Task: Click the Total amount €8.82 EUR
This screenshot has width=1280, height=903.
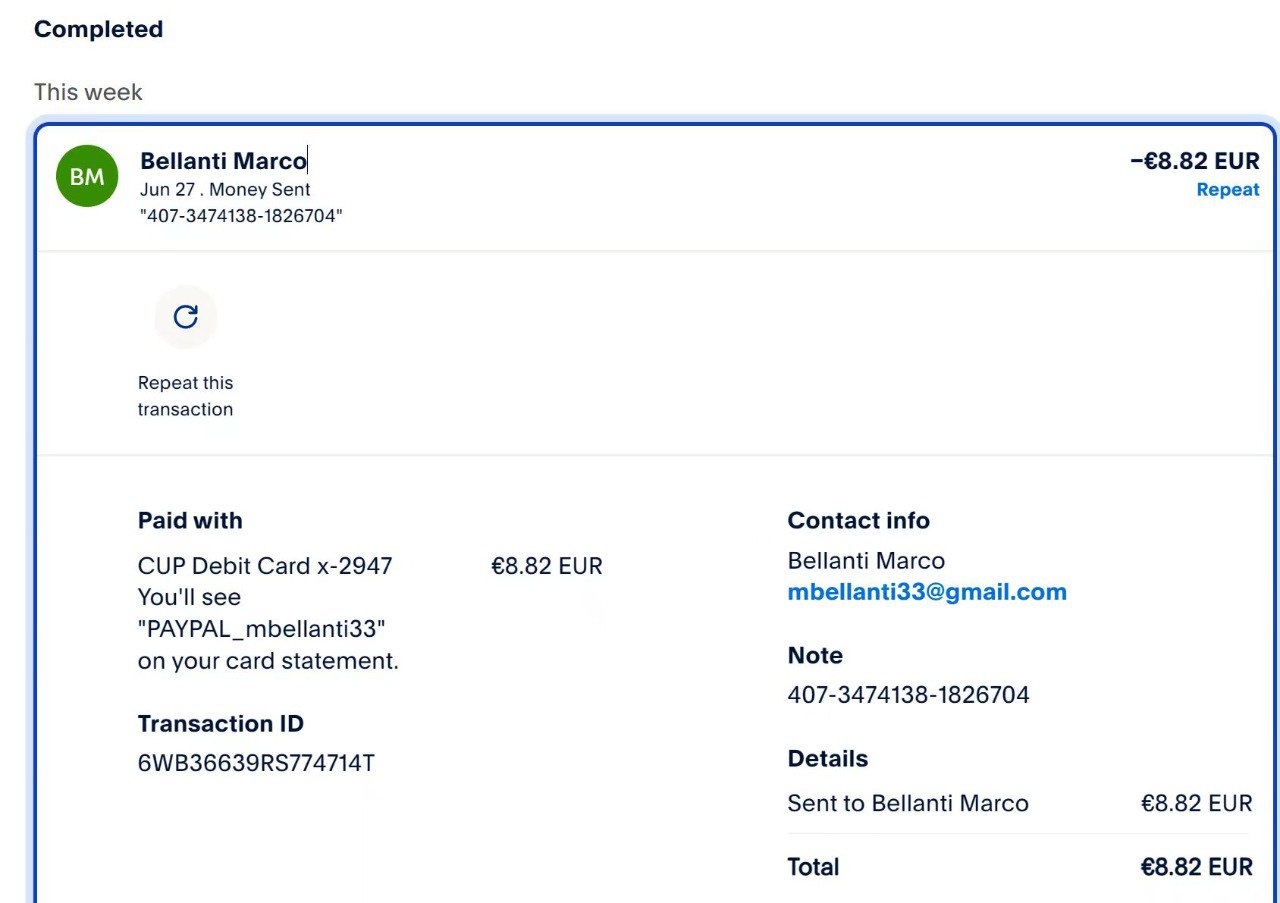Action: [x=1196, y=867]
